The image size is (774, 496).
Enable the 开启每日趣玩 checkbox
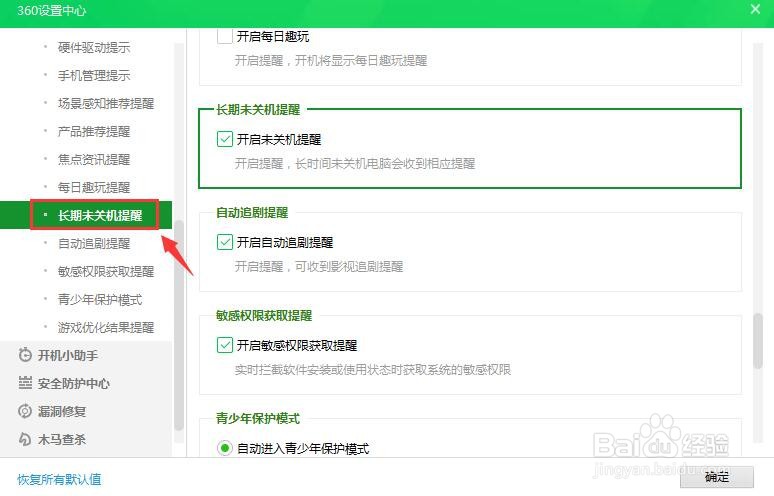[x=225, y=36]
